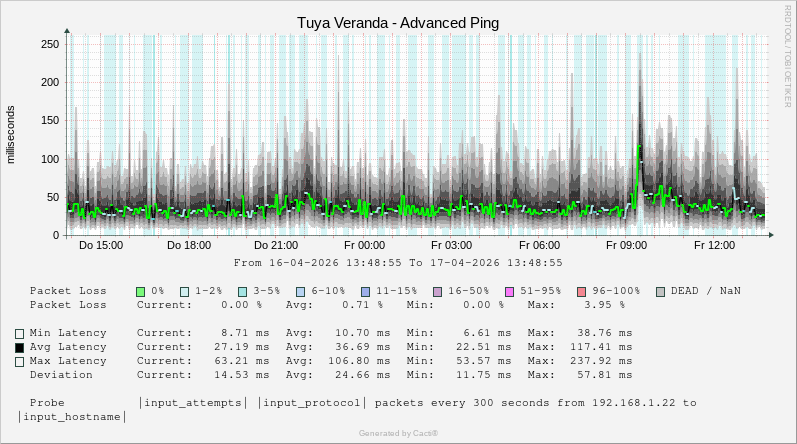This screenshot has width=797, height=444.
Task: Click the 1-2% packet loss legend swatch
Action: click(x=185, y=291)
